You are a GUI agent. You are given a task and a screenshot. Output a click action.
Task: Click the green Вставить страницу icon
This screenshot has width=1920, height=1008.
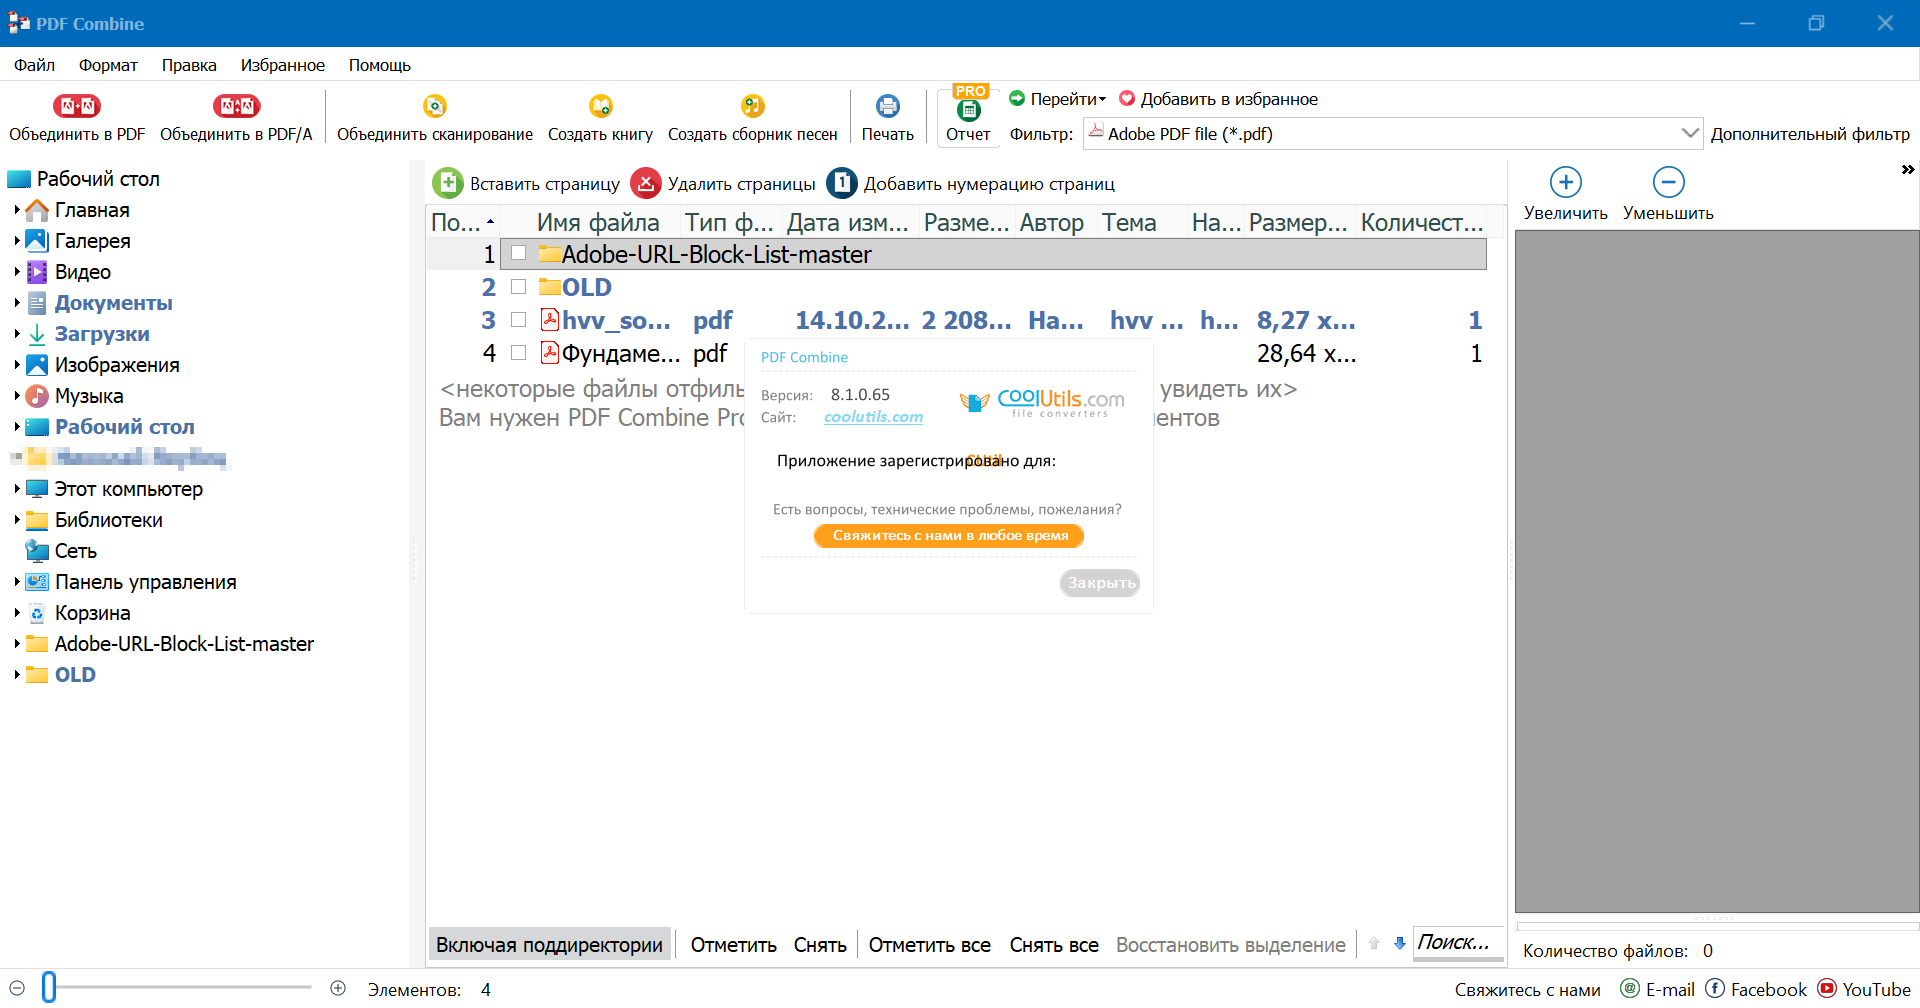[447, 183]
